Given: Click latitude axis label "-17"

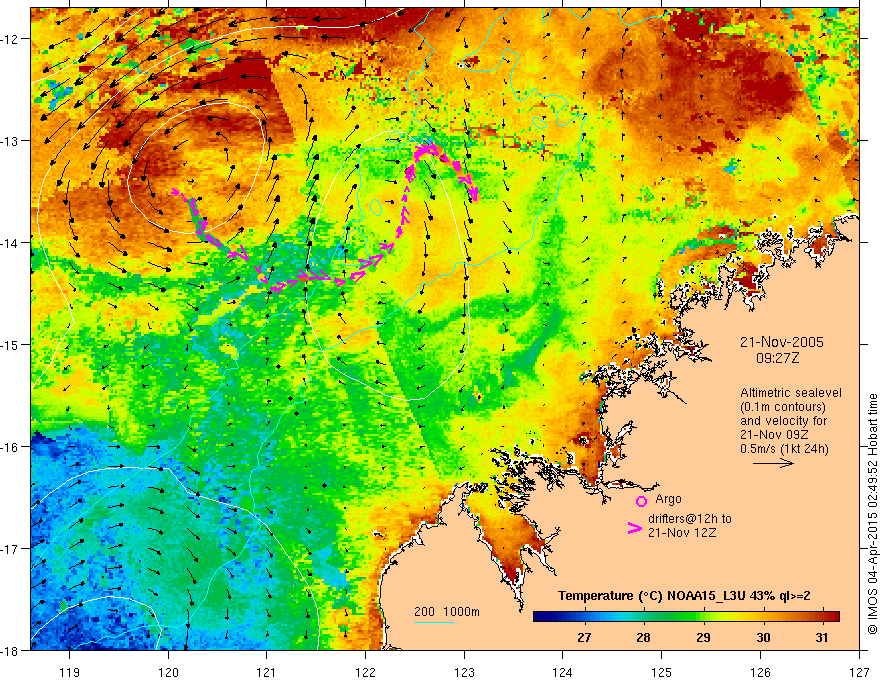Looking at the screenshot, I should [11, 549].
